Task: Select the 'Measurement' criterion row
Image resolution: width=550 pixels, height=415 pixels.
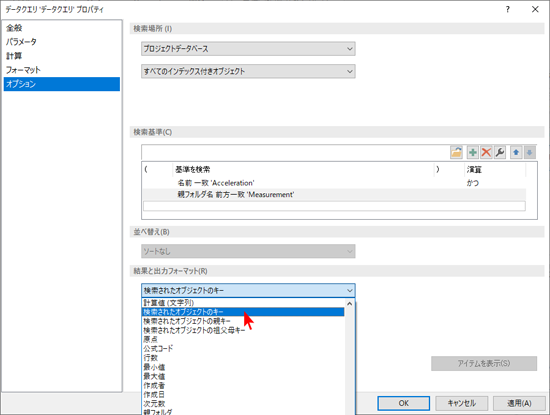Action: pos(334,194)
